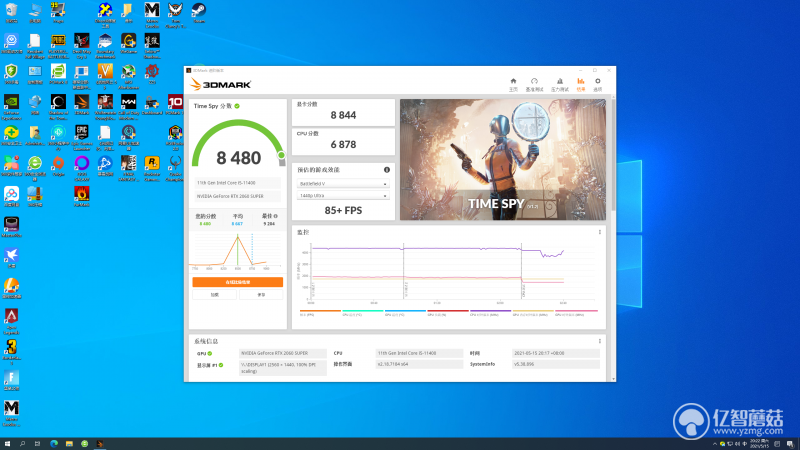800x450 pixels.
Task: Open the PUBG desktop shortcut
Action: click(58, 46)
